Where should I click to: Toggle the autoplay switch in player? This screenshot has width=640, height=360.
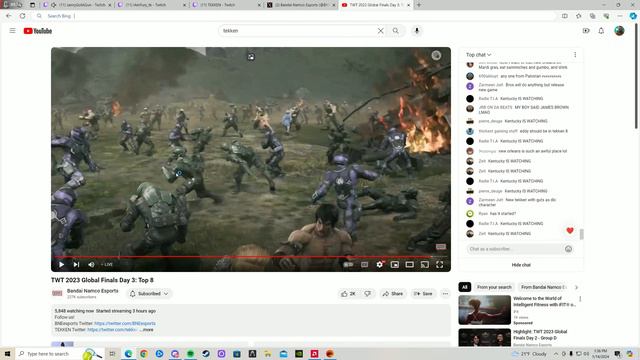click(348, 264)
